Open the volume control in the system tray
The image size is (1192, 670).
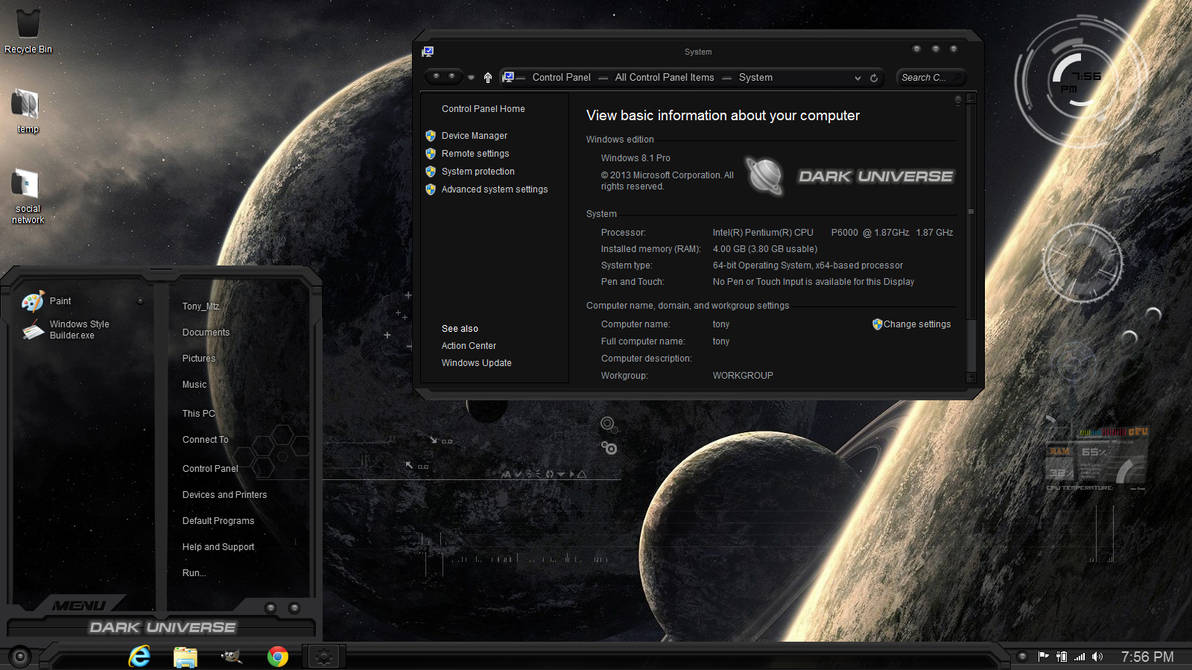[x=1097, y=656]
